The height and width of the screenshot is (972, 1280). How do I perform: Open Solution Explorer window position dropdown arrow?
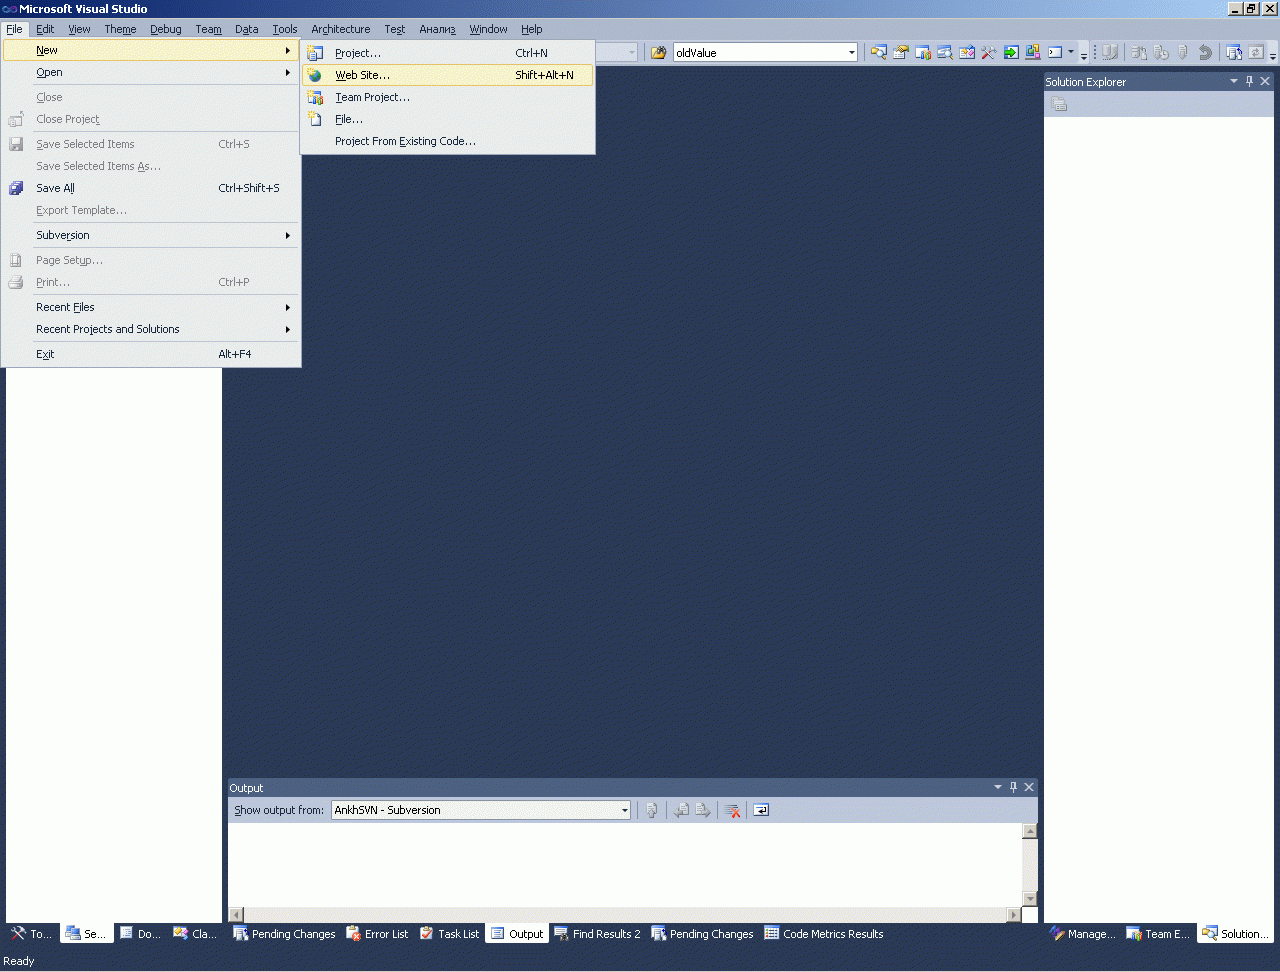coord(1233,81)
